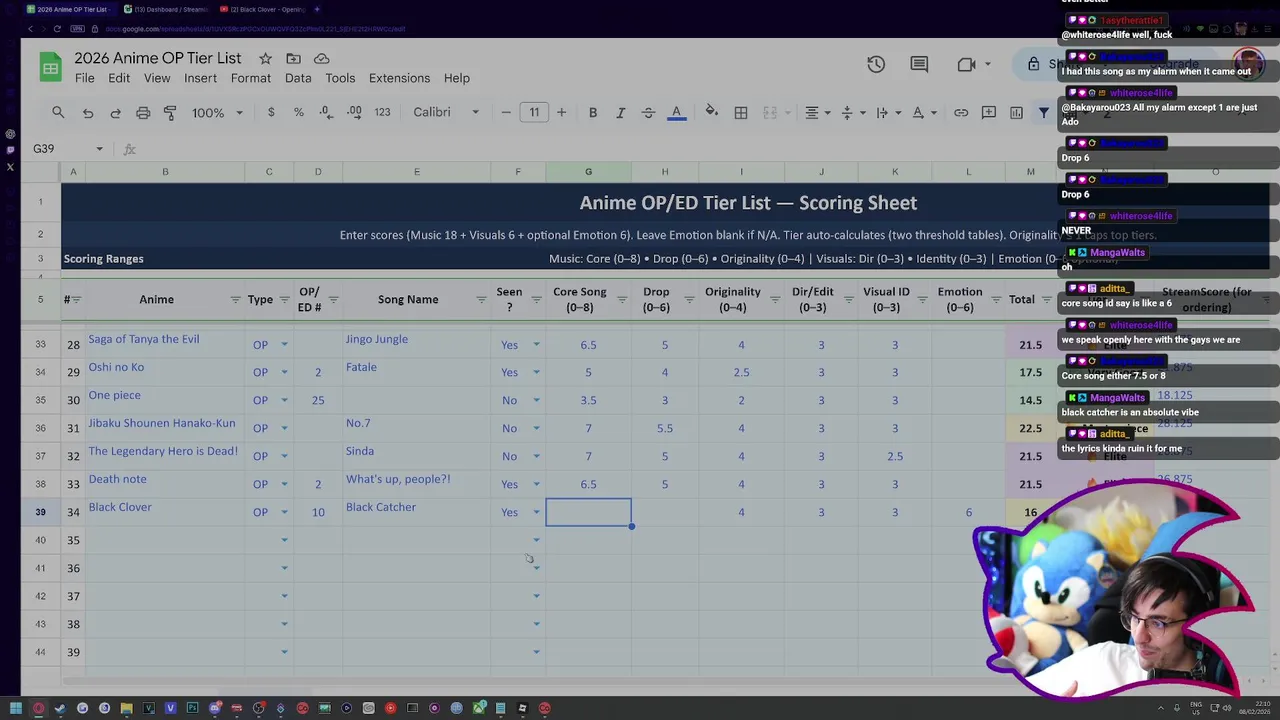The image size is (1280, 720).
Task: Increase decimal places
Action: pos(354,113)
